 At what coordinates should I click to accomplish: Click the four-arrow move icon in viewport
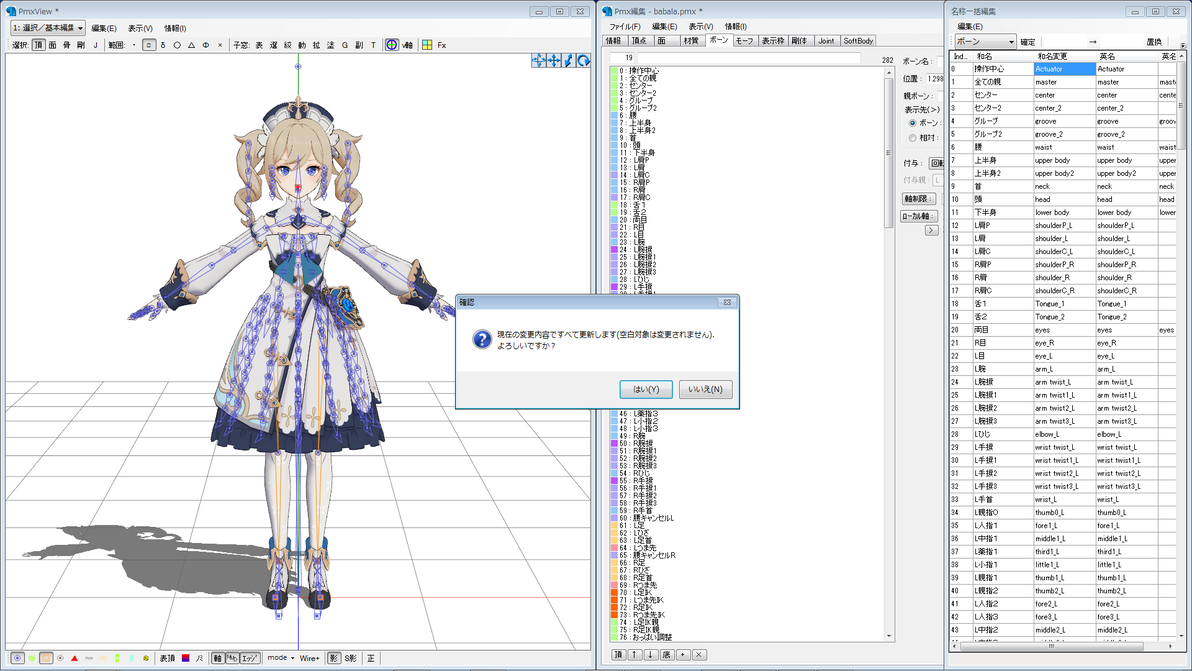point(553,60)
